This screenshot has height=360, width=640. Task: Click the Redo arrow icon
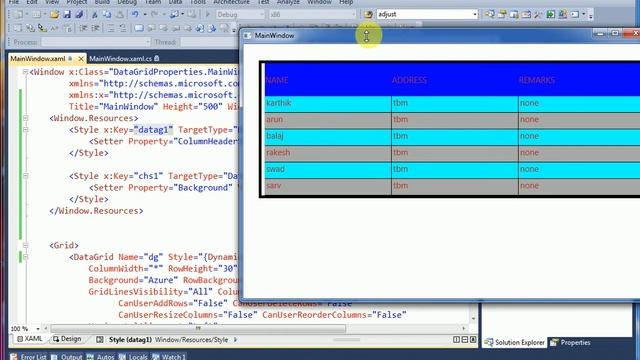coord(154,14)
